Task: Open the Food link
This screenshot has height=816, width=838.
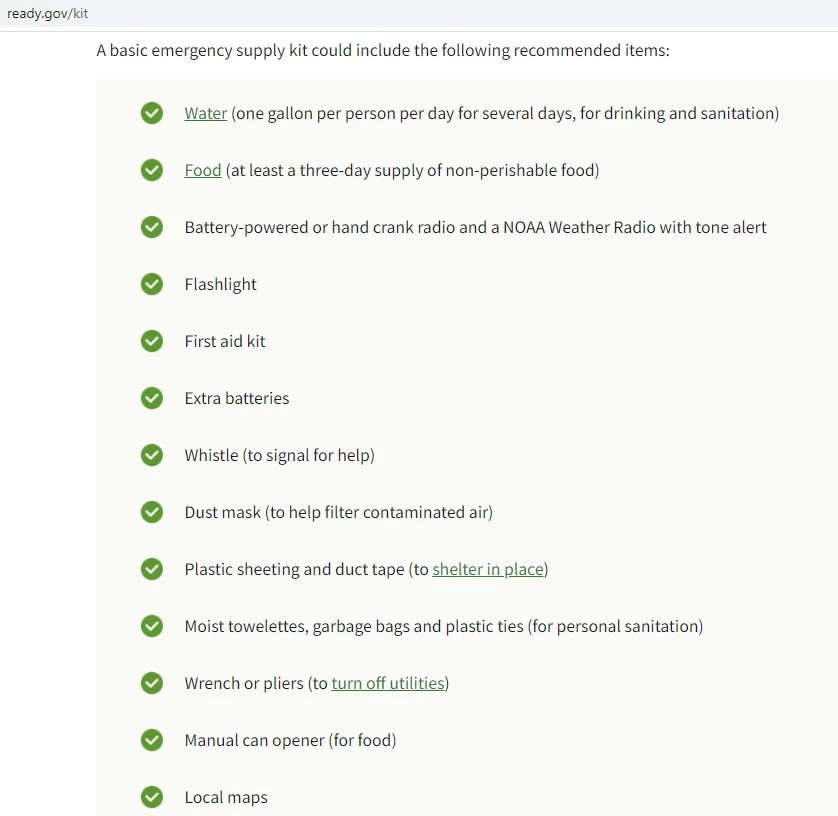Action: pyautogui.click(x=203, y=170)
